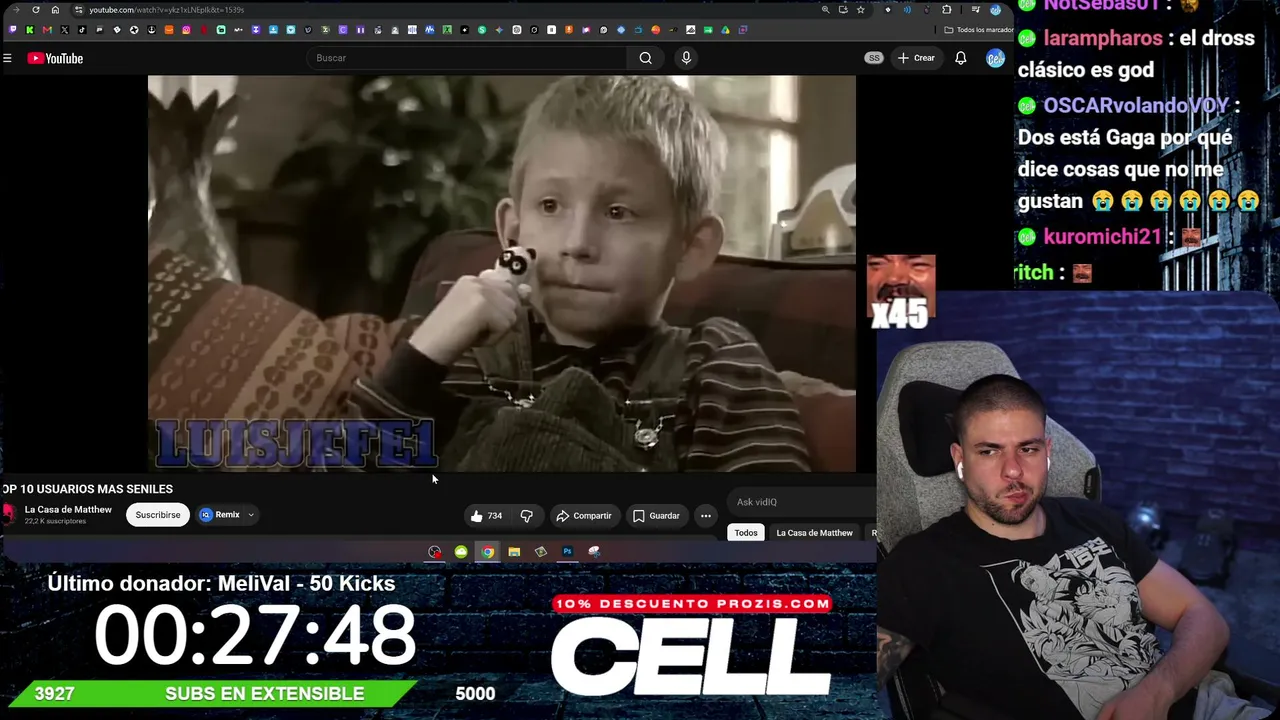
Task: Go to Chrome home page button
Action: pos(55,10)
